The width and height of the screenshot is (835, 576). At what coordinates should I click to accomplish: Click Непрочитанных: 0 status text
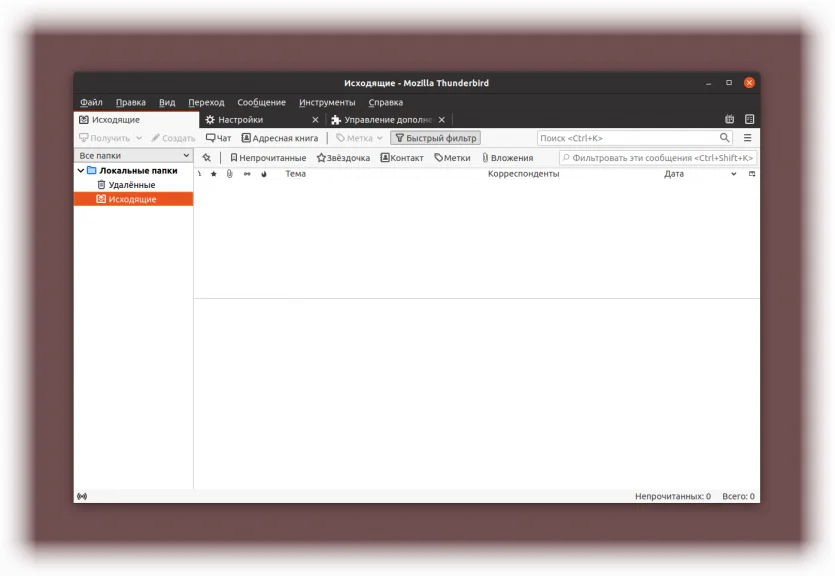click(673, 496)
